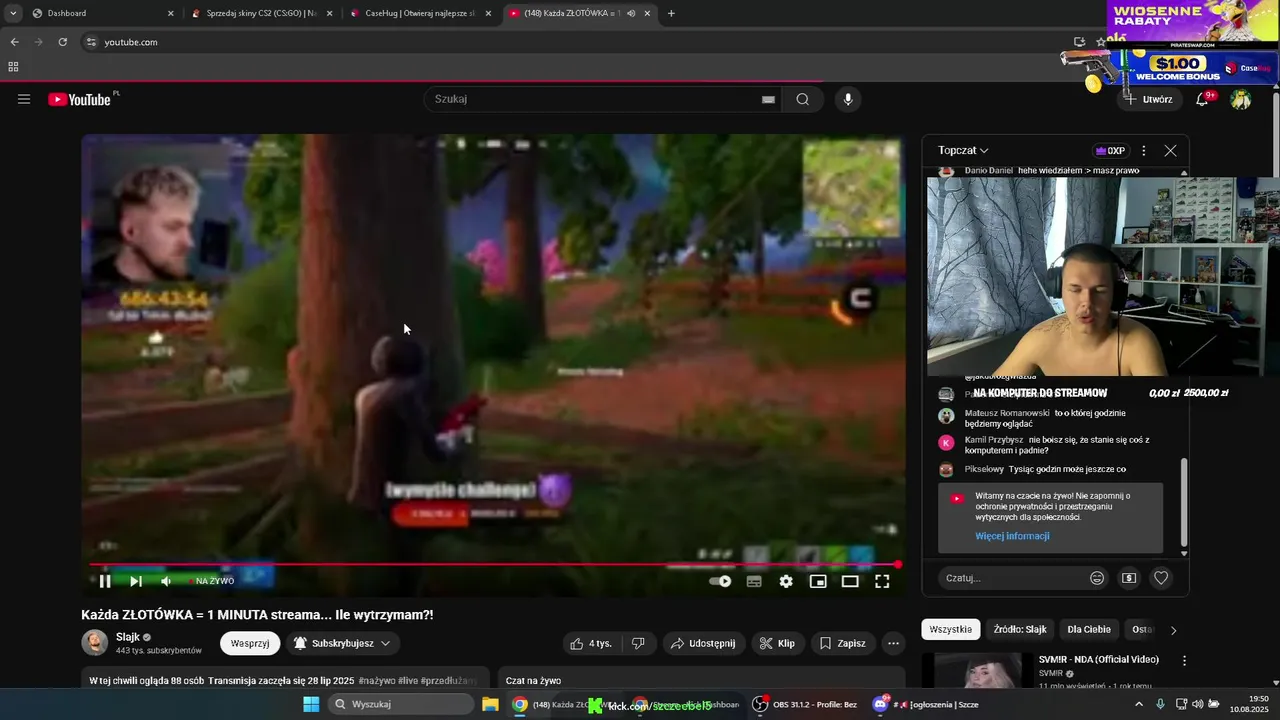The image size is (1280, 720).
Task: Save video with Zapisz button
Action: [x=843, y=643]
